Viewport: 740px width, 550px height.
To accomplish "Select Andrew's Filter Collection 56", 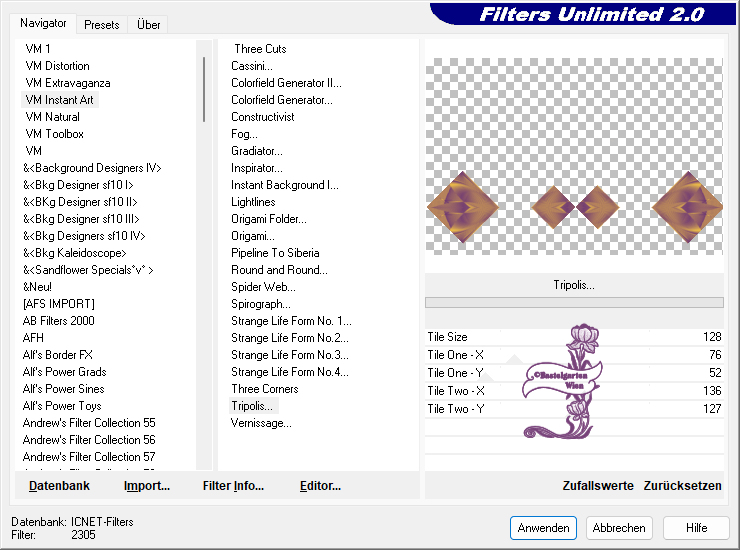I will [89, 440].
